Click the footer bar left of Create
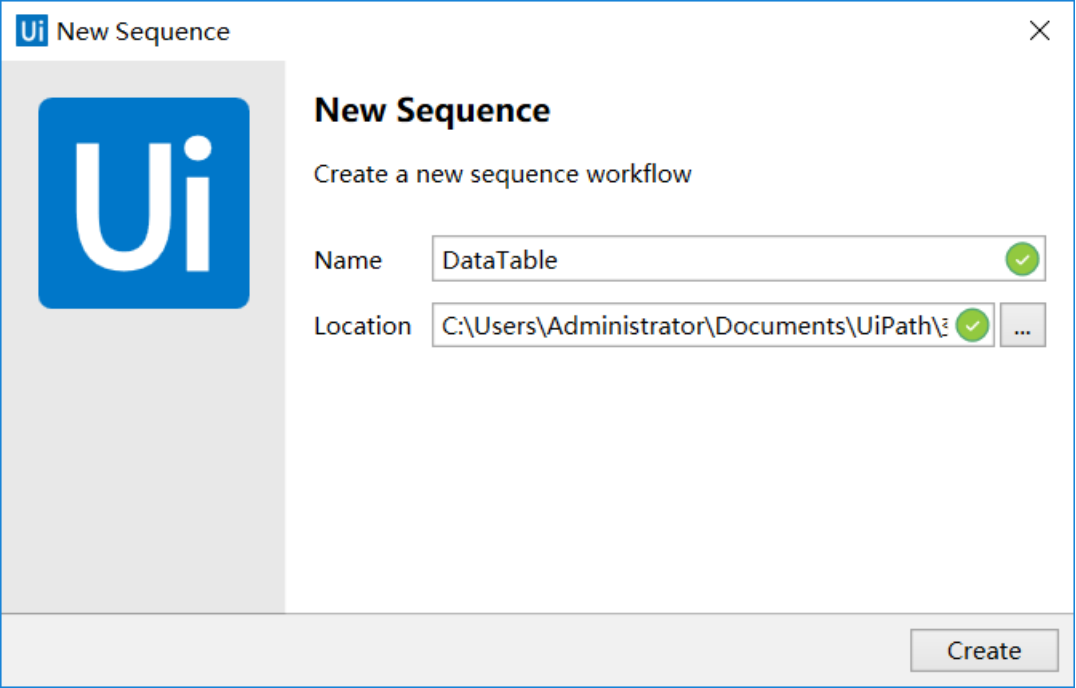Screen dimensions: 1076x688 point(450,650)
